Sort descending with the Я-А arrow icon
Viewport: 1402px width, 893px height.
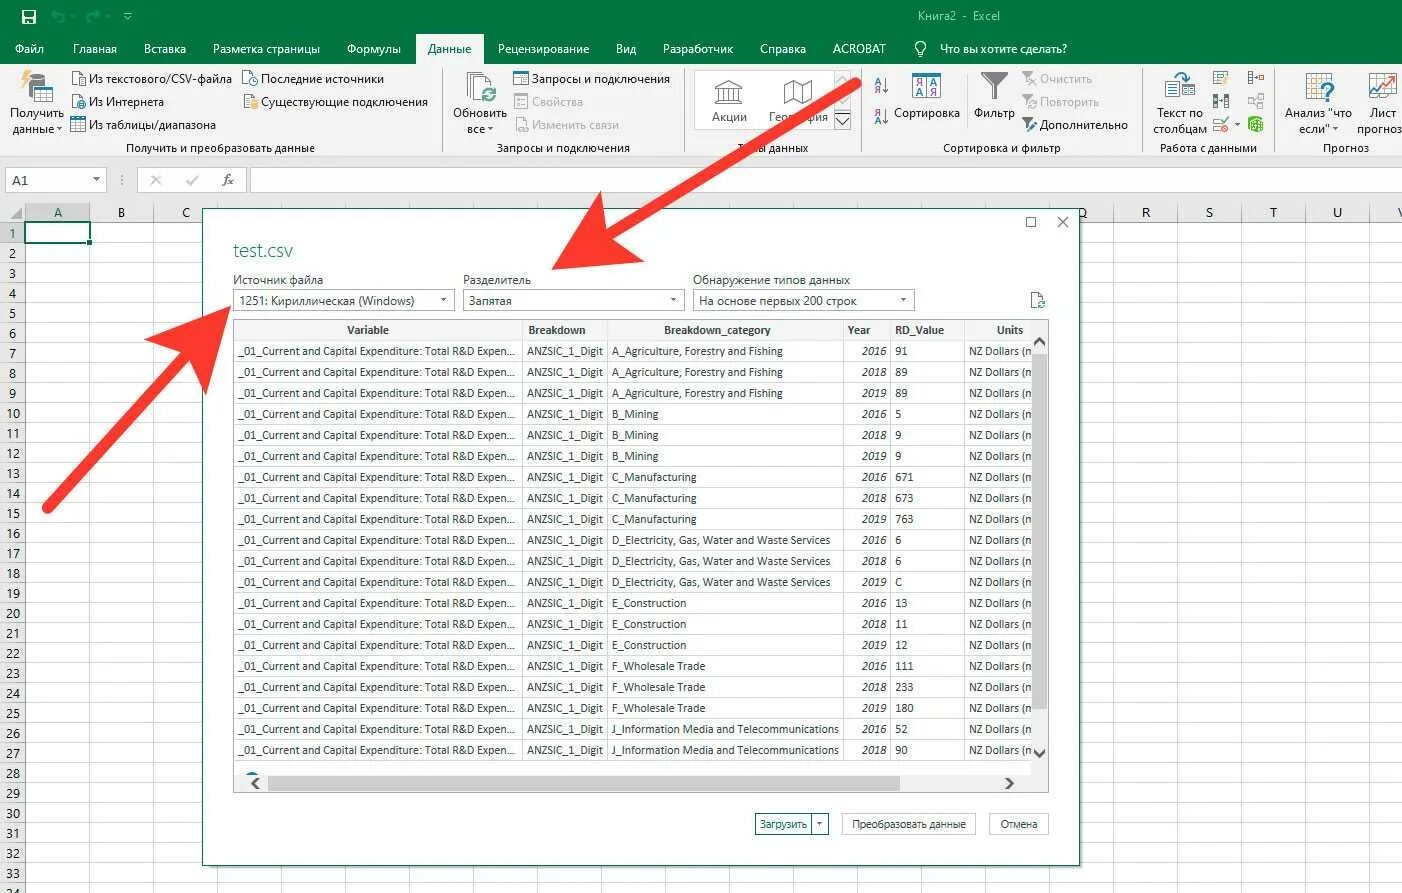click(x=881, y=116)
